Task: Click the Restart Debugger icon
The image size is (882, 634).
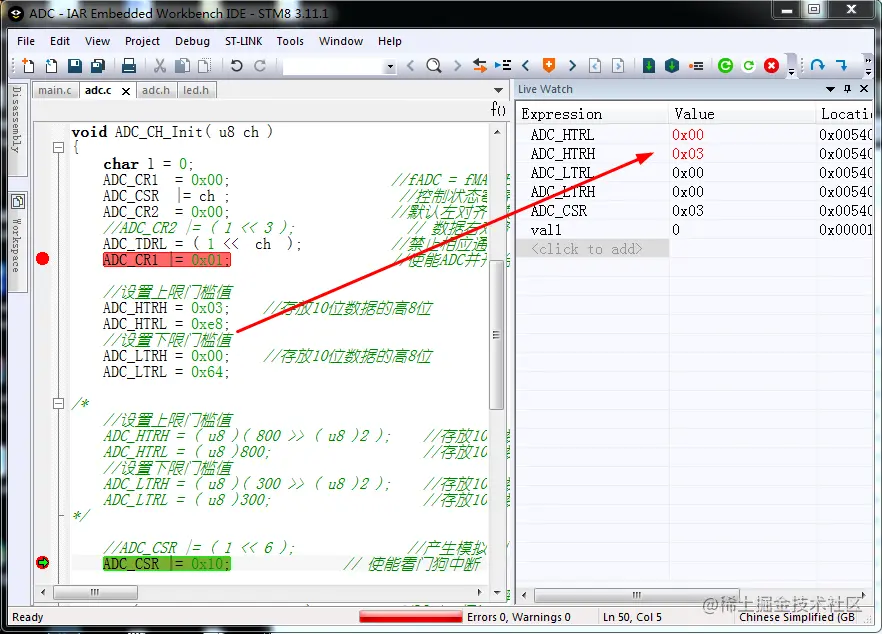Action: coord(749,66)
